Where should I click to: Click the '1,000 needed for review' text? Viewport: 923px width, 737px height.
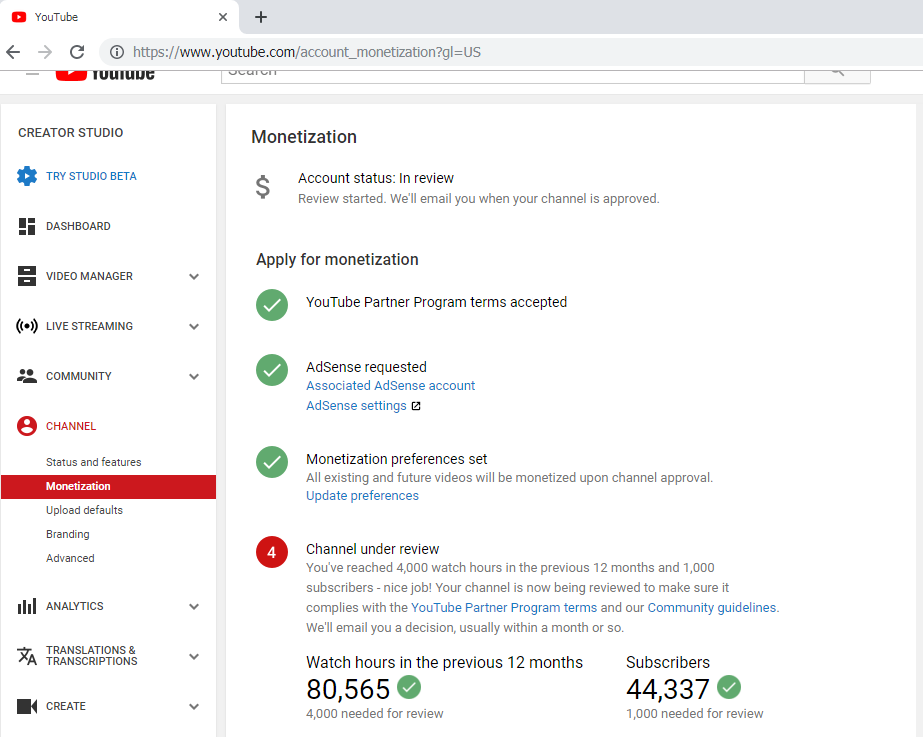click(x=695, y=713)
